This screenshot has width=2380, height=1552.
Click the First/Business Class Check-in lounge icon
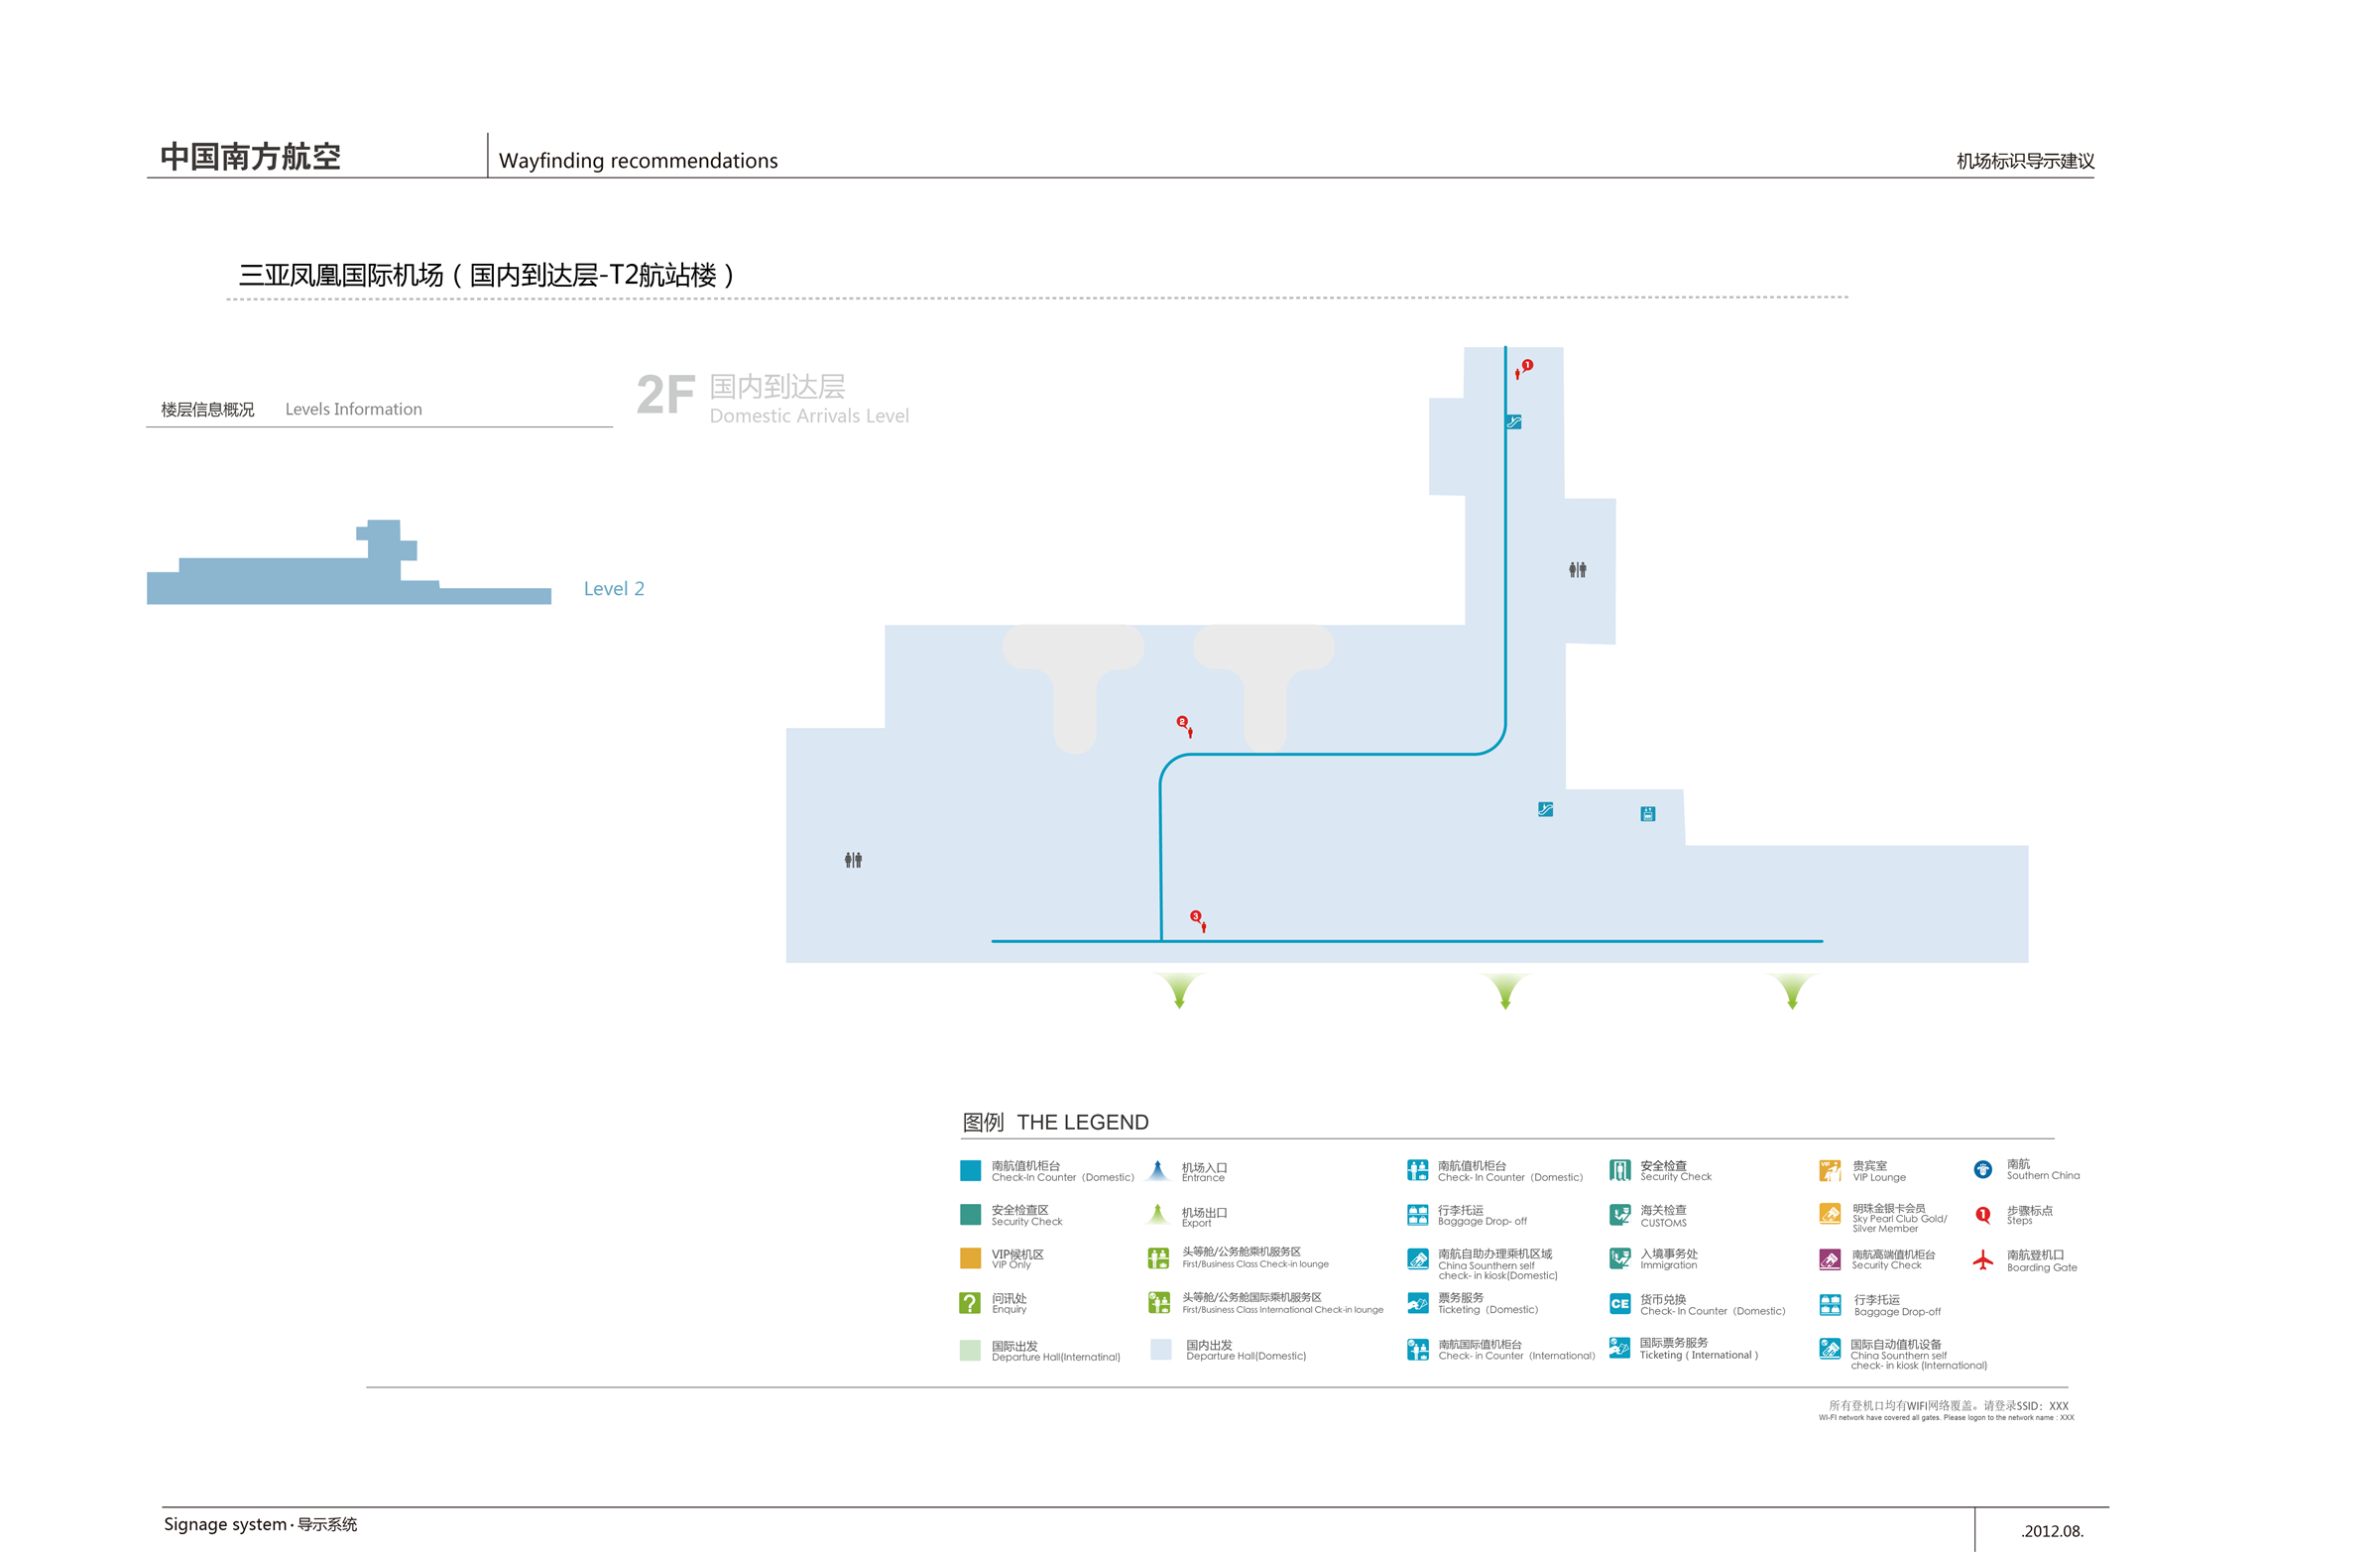(x=1159, y=1258)
